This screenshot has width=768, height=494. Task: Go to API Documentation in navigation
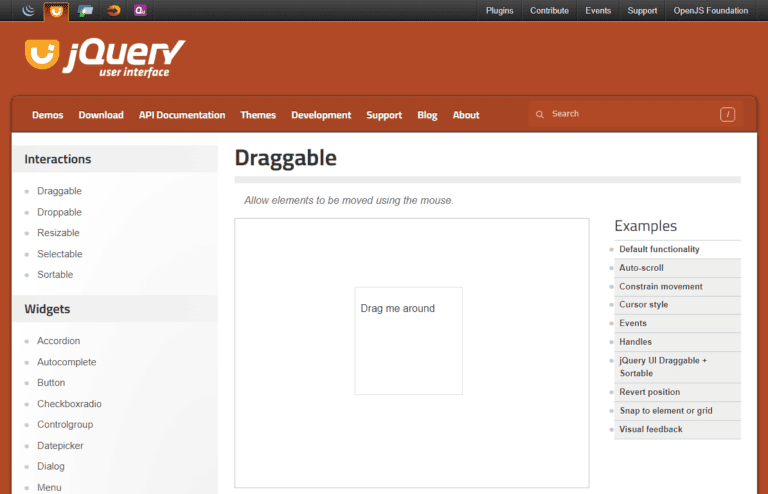[182, 115]
